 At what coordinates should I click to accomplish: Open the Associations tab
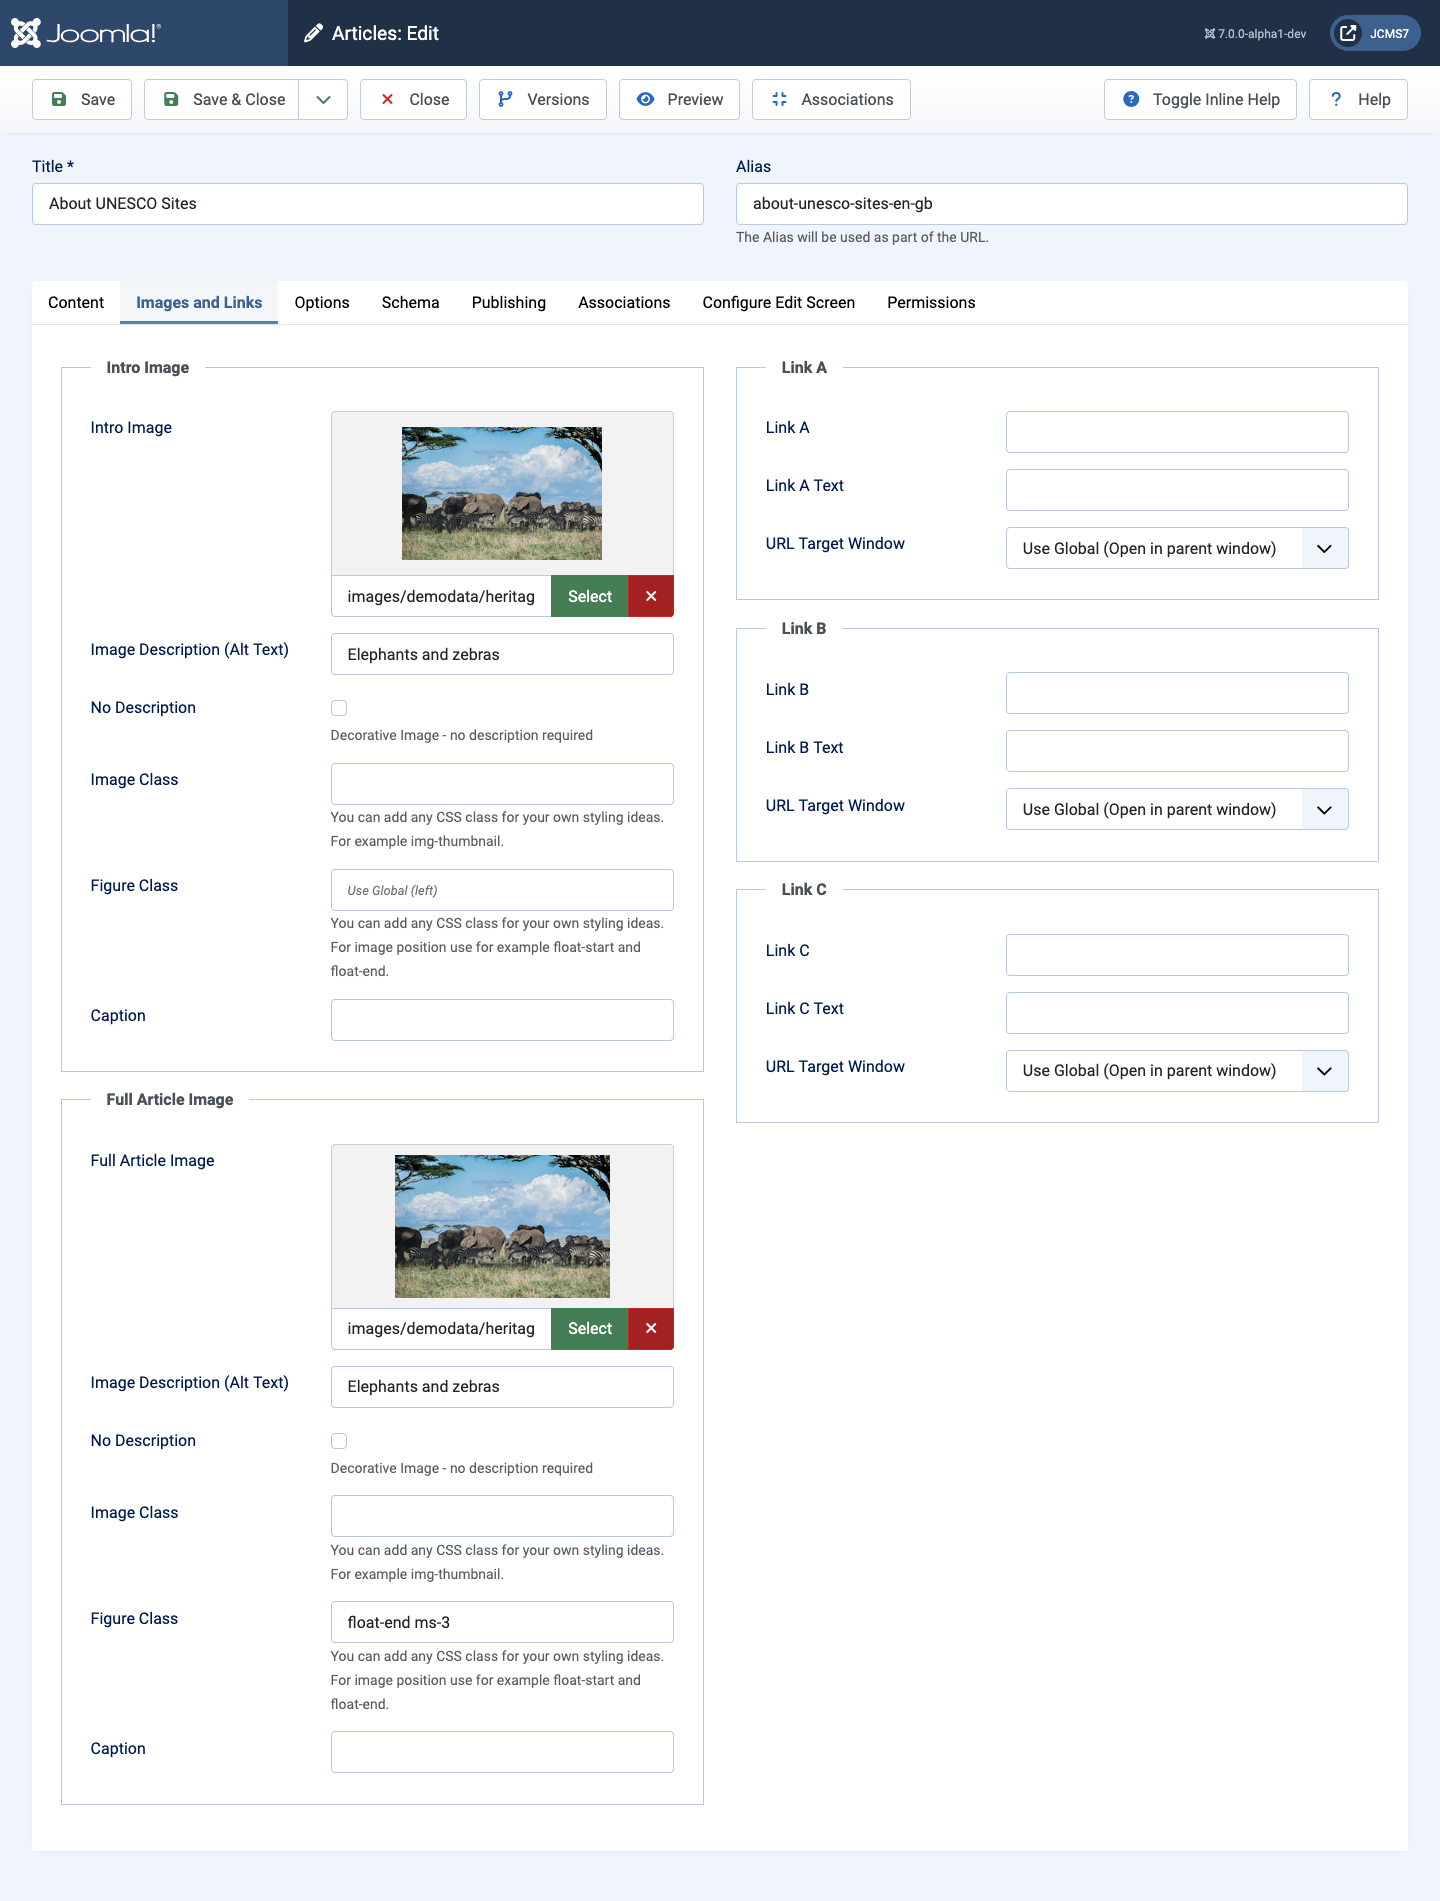pyautogui.click(x=624, y=302)
